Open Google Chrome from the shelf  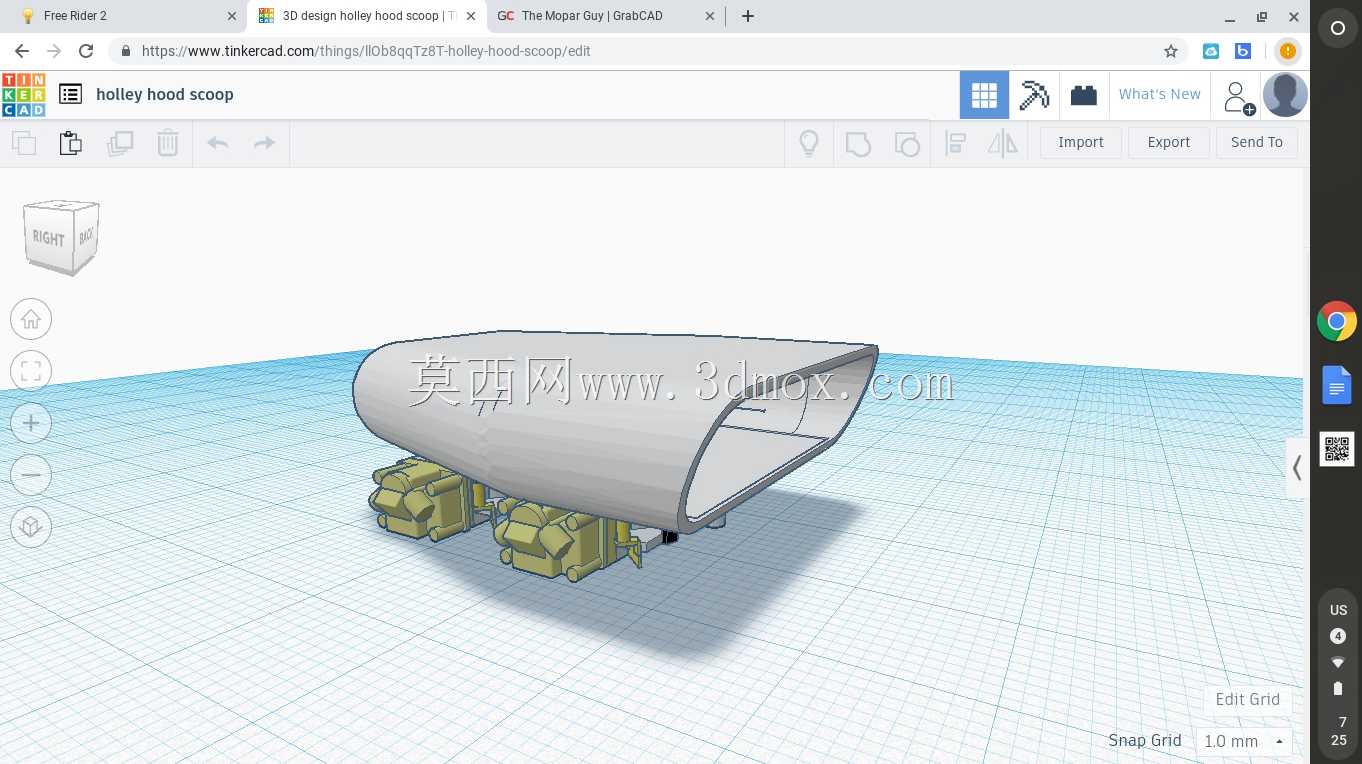[x=1337, y=322]
